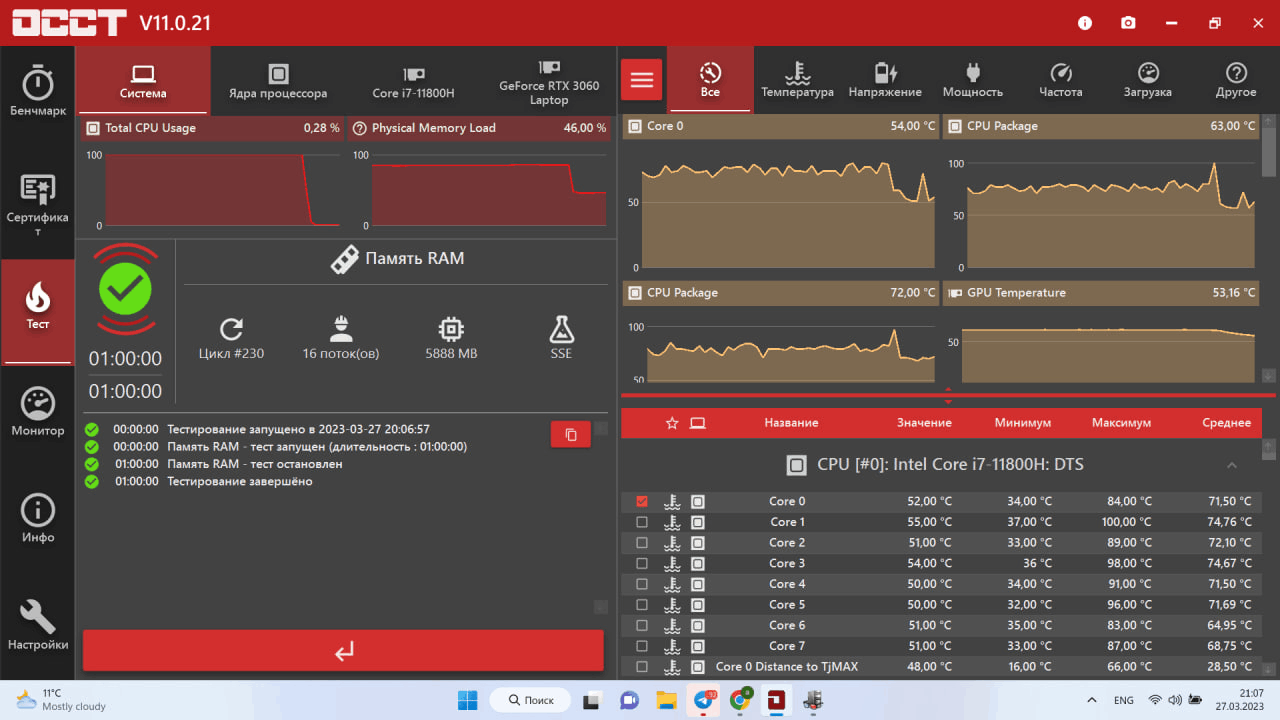Screen dimensions: 1280x720
Task: Click the star favorites column icon
Action: coord(672,423)
